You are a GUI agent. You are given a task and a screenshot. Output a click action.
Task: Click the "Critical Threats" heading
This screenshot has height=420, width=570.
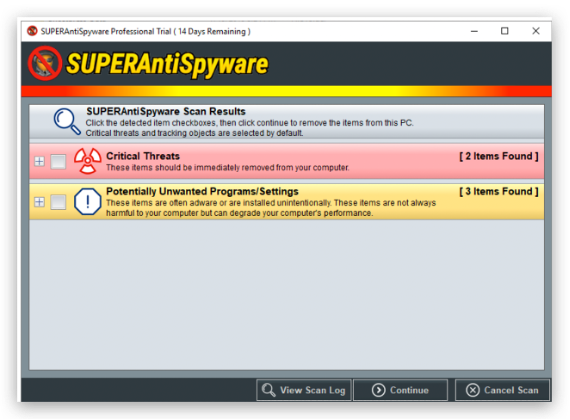click(143, 156)
